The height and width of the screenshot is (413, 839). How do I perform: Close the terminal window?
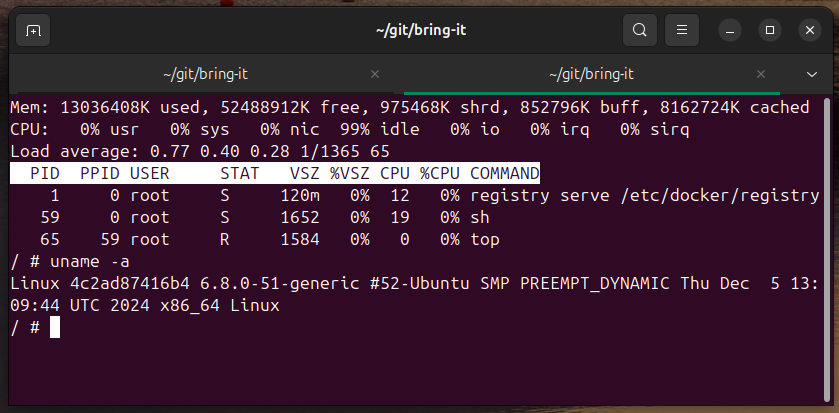point(810,30)
